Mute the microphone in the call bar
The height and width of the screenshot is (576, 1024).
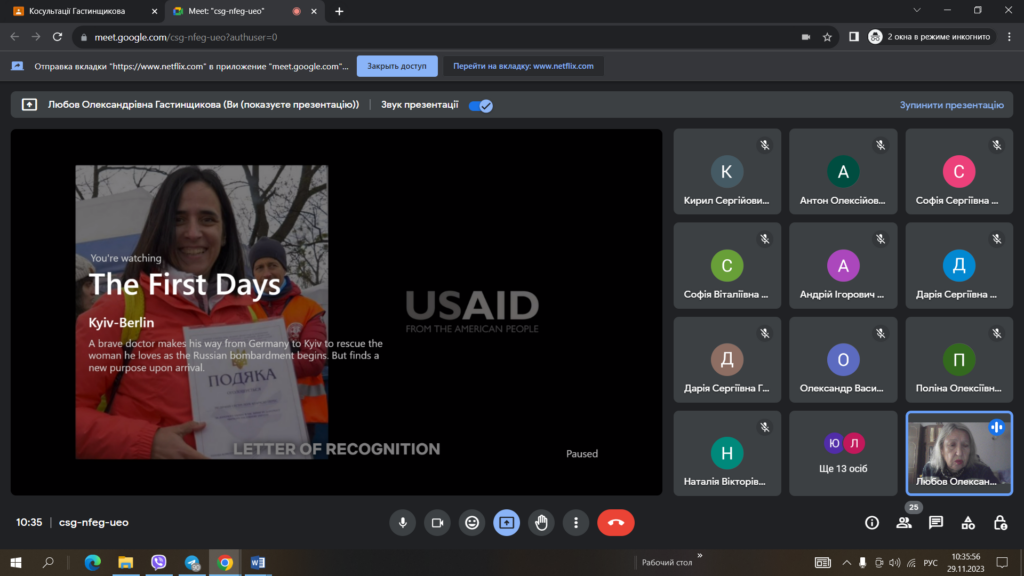pos(402,522)
